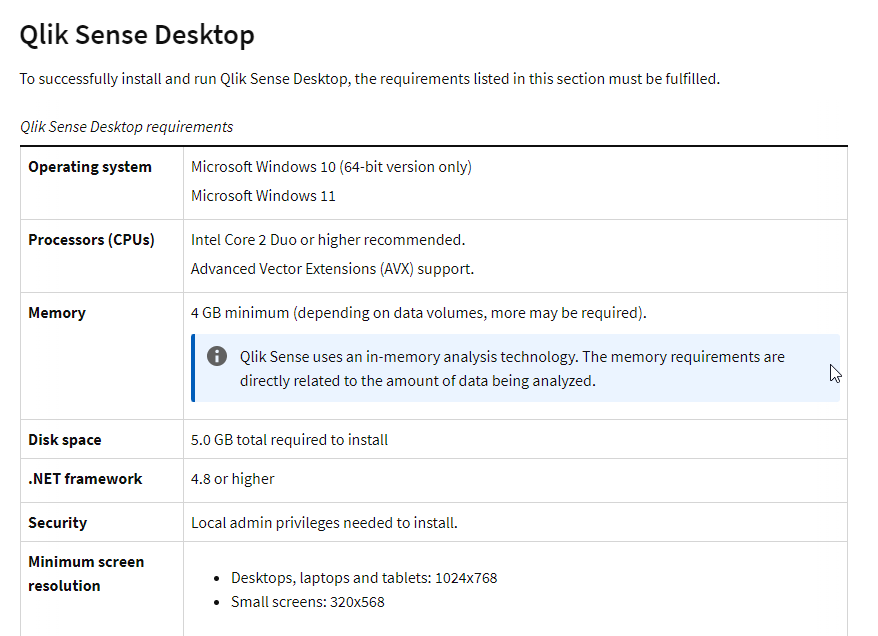Click the info icon in the memory note
The image size is (878, 636).
(217, 356)
